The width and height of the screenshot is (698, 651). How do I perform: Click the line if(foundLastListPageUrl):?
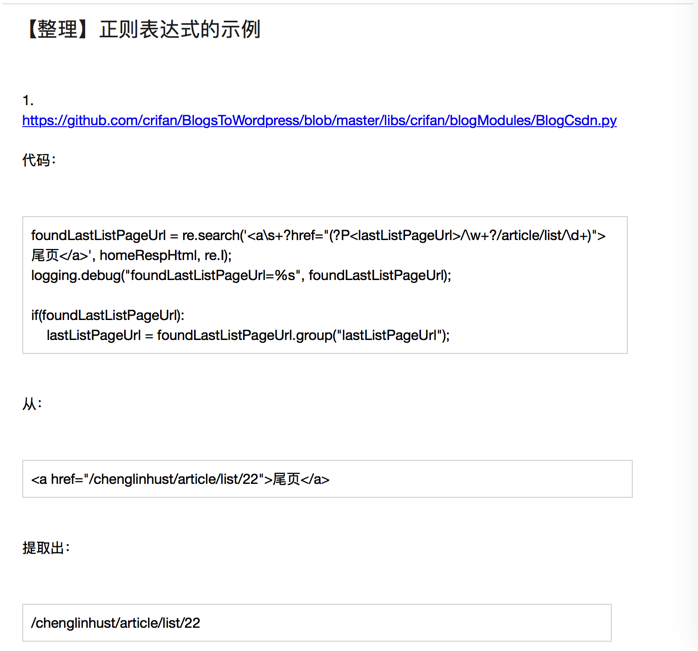tap(107, 315)
